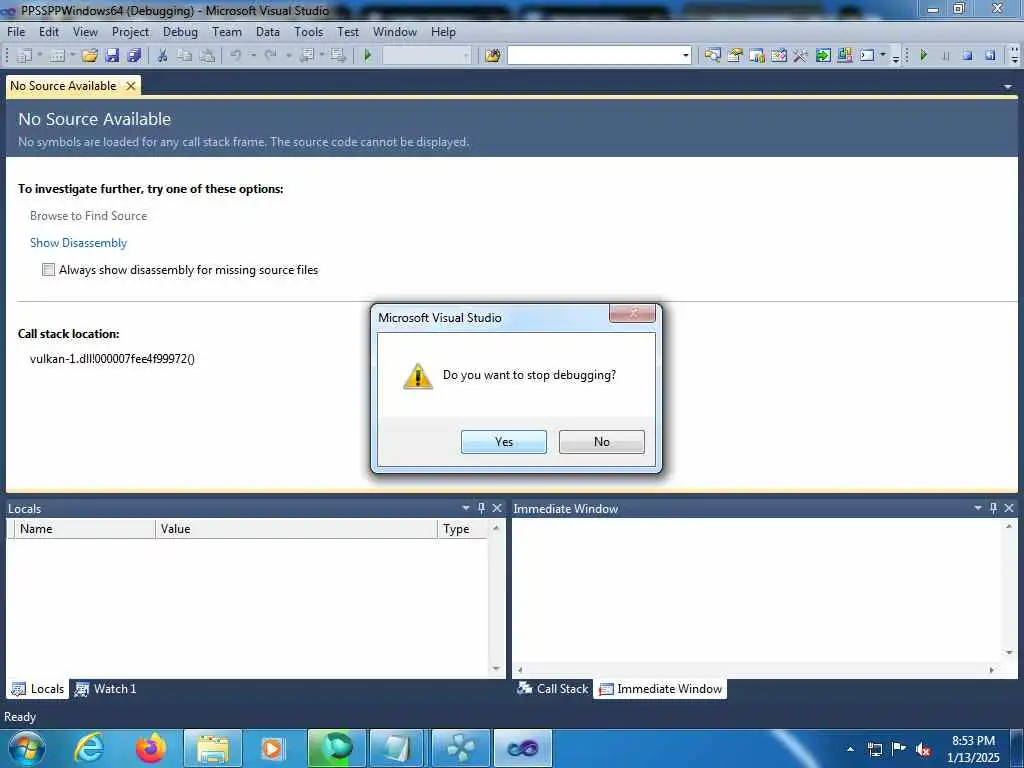Click Browse to Find Source link
The image size is (1024, 768).
pos(88,216)
